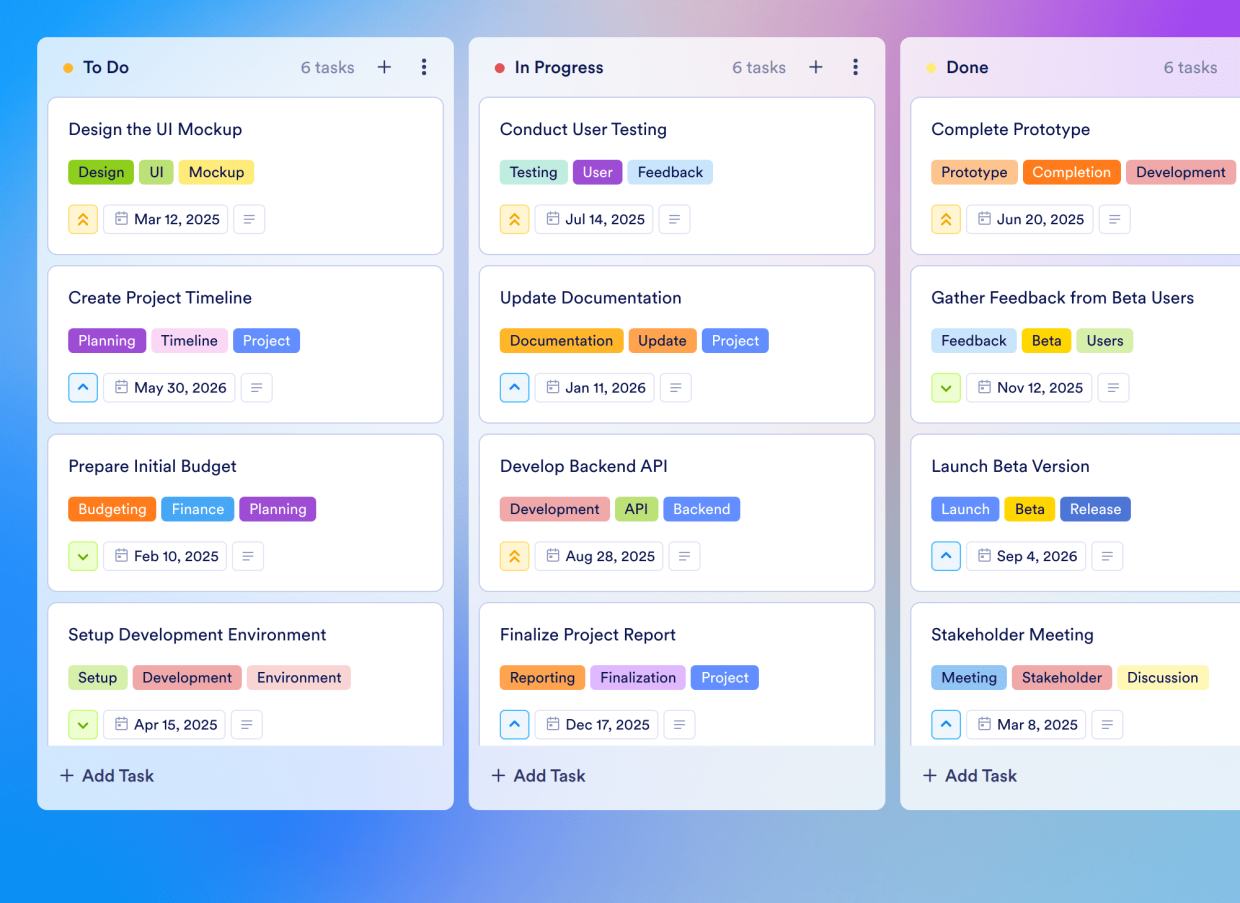Viewport: 1240px width, 903px height.
Task: Click the plus icon in the In Progress header
Action: pos(815,67)
